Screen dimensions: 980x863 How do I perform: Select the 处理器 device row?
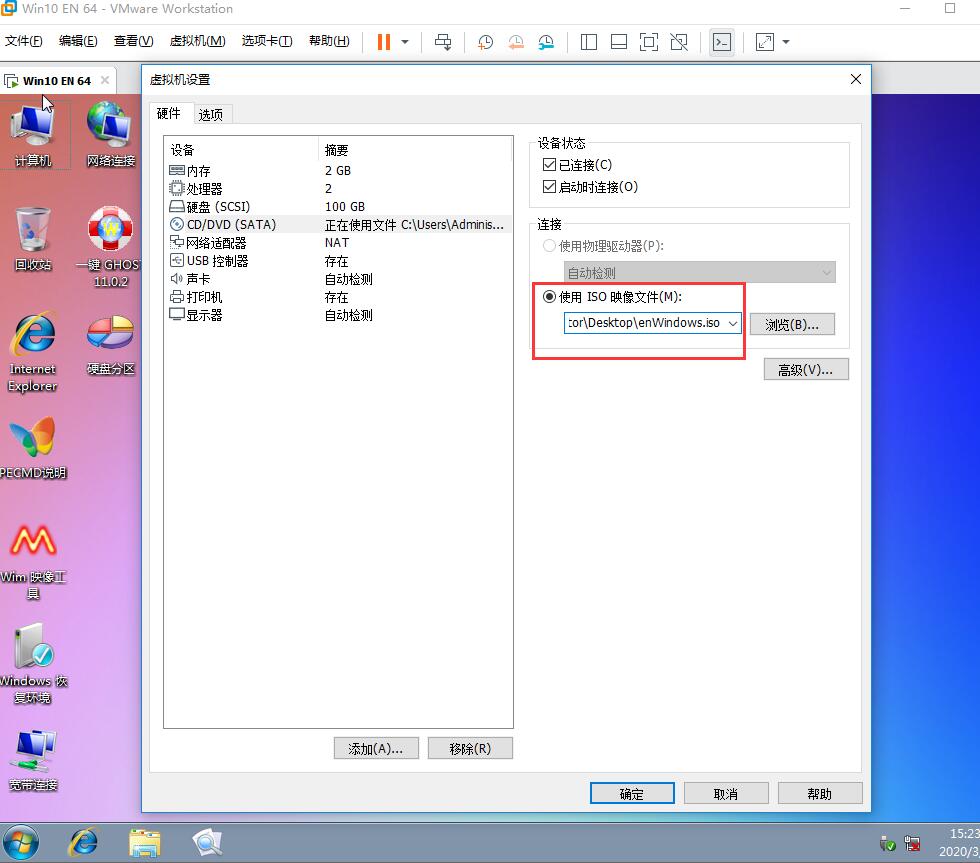tap(338, 189)
